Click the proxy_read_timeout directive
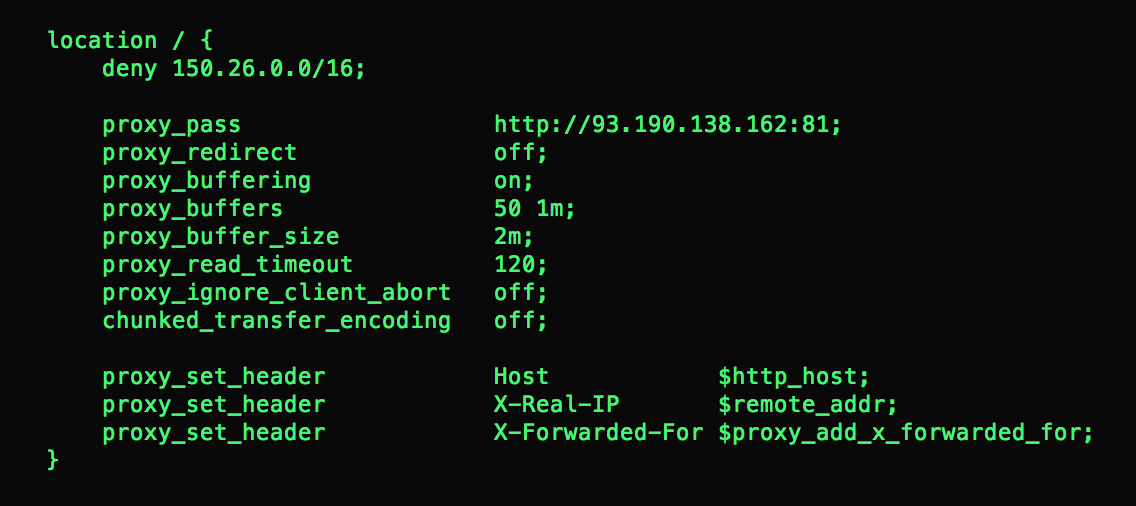 227,265
